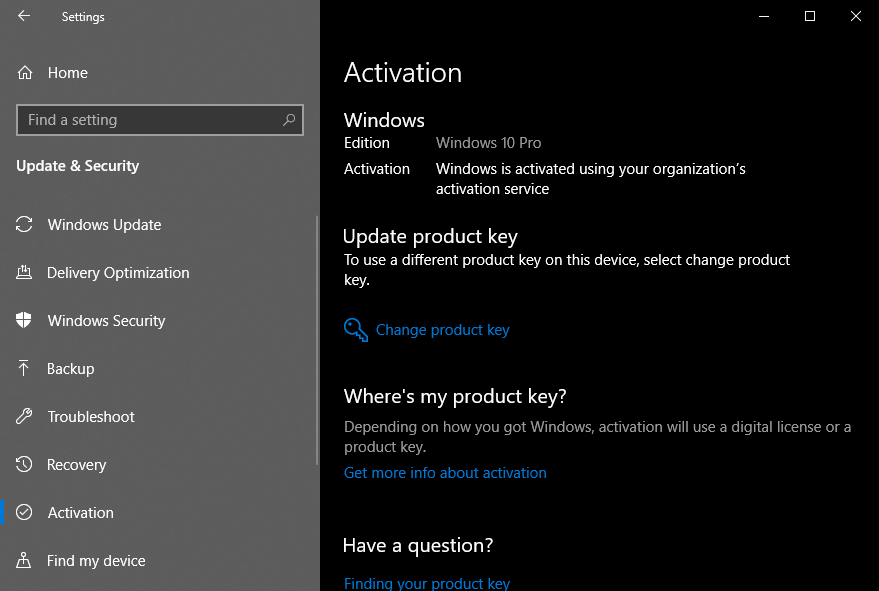
Task: Click the Find my device person icon
Action: [x=24, y=560]
